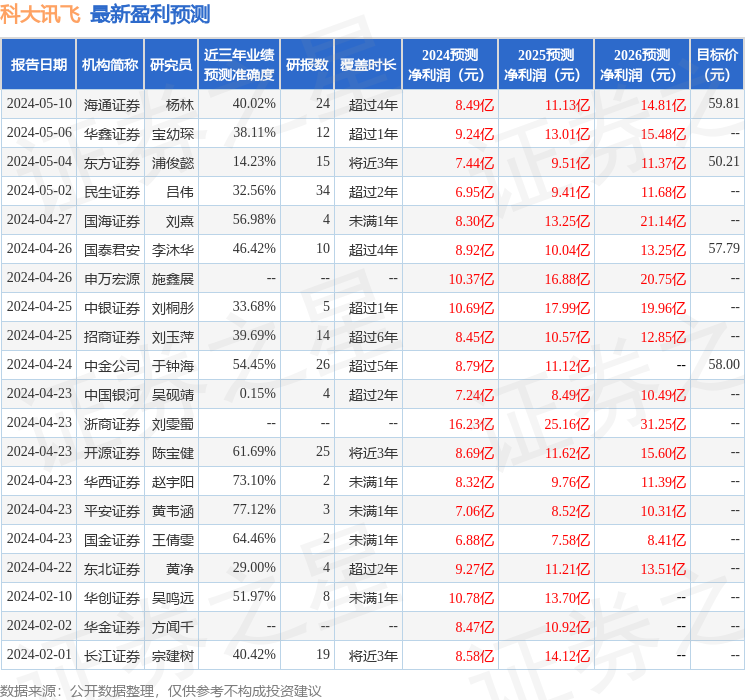The height and width of the screenshot is (700, 745).
Task: Select the 申万宏源 institution cell
Action: click(112, 278)
